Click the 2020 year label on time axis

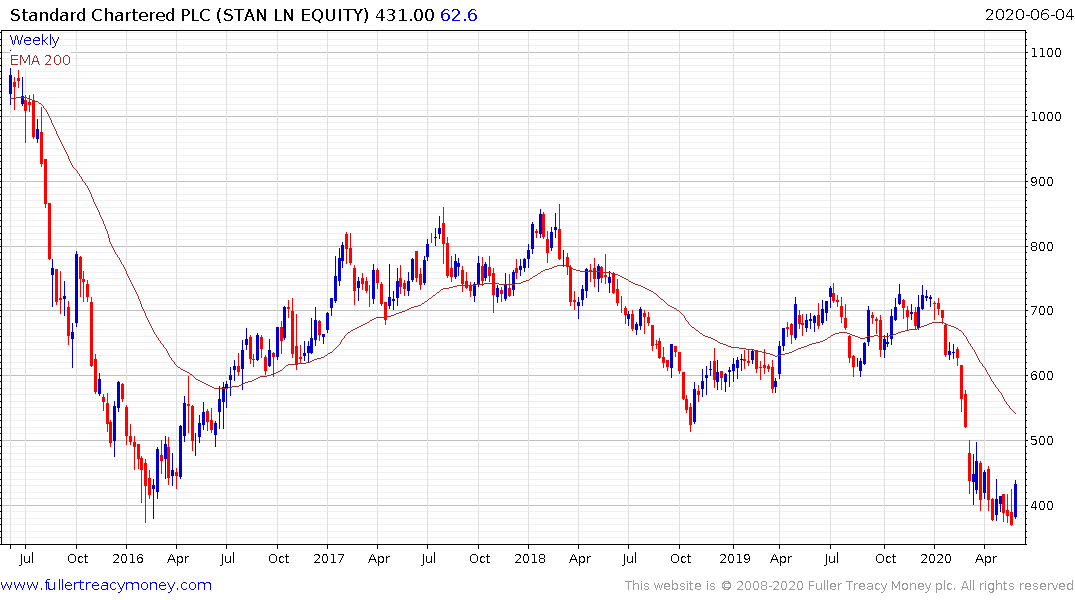click(x=936, y=559)
